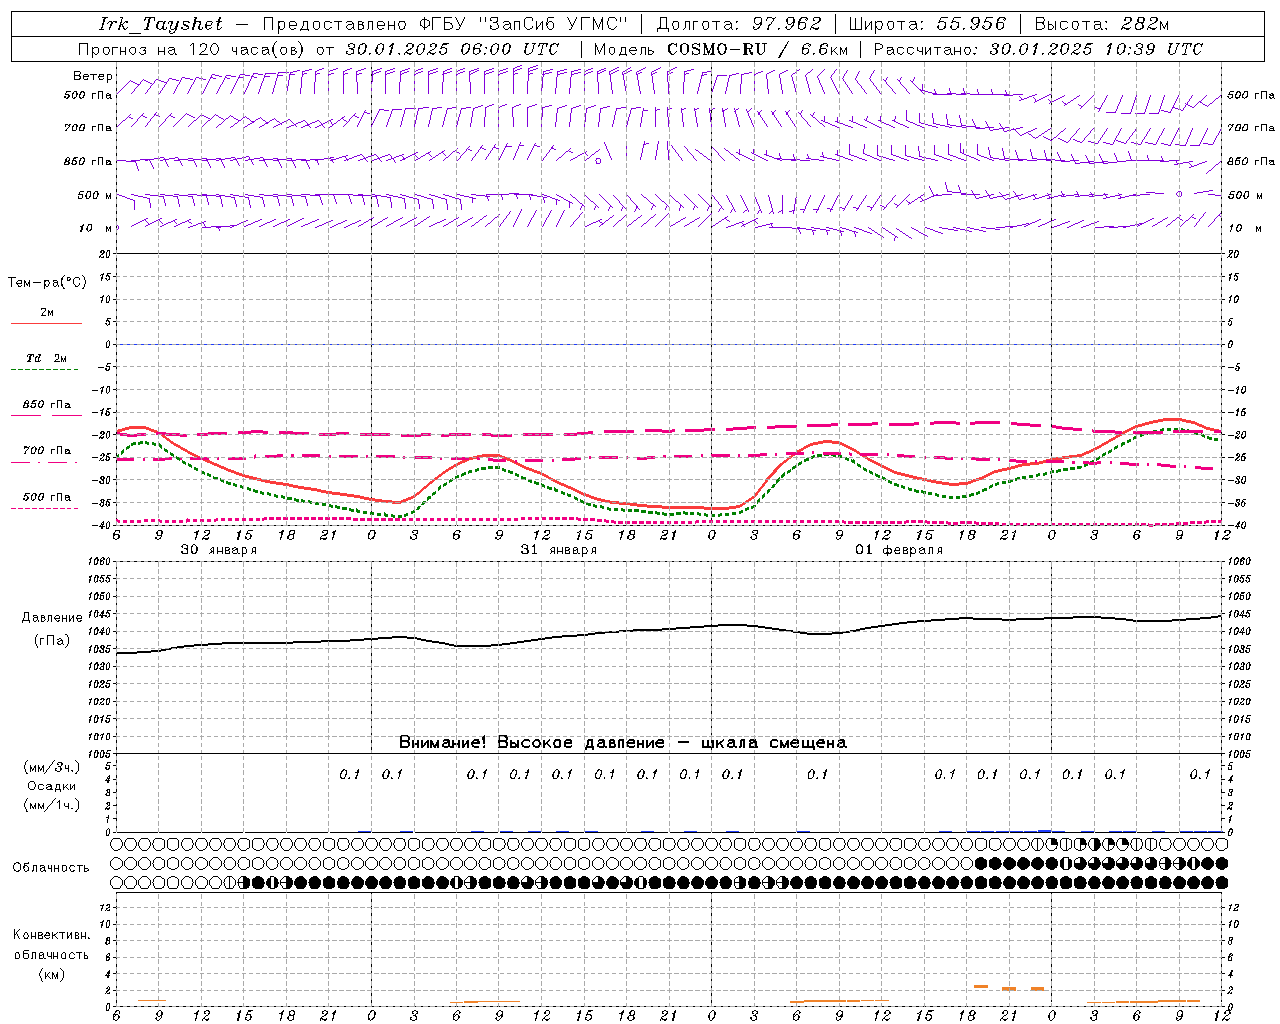Select the forecast start '30.01.2025 06:00 UTC'
The width and height of the screenshot is (1280, 1024).
(x=452, y=49)
